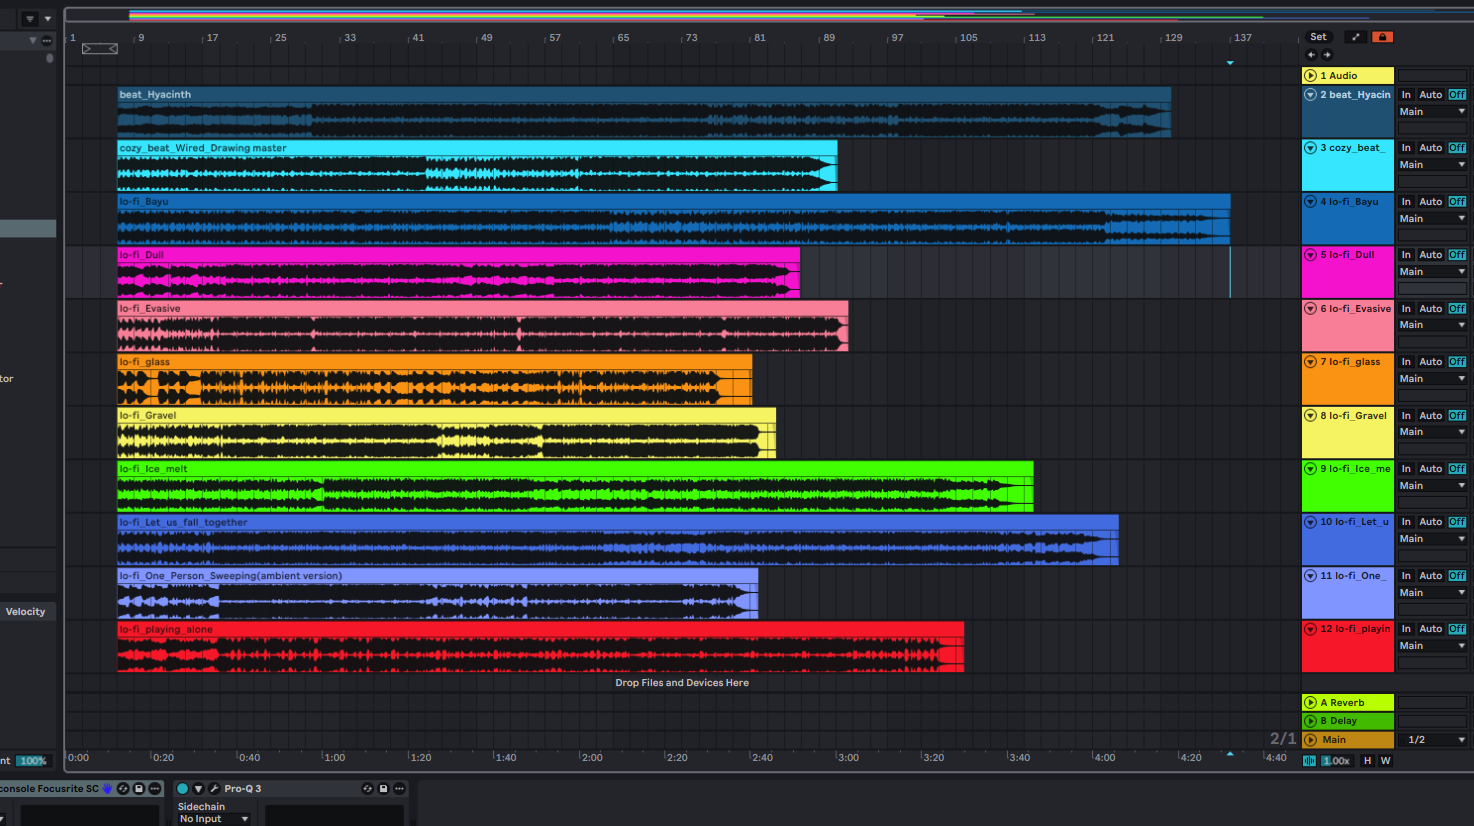
Task: Adjust the 1.00x track height slider
Action: click(1336, 761)
